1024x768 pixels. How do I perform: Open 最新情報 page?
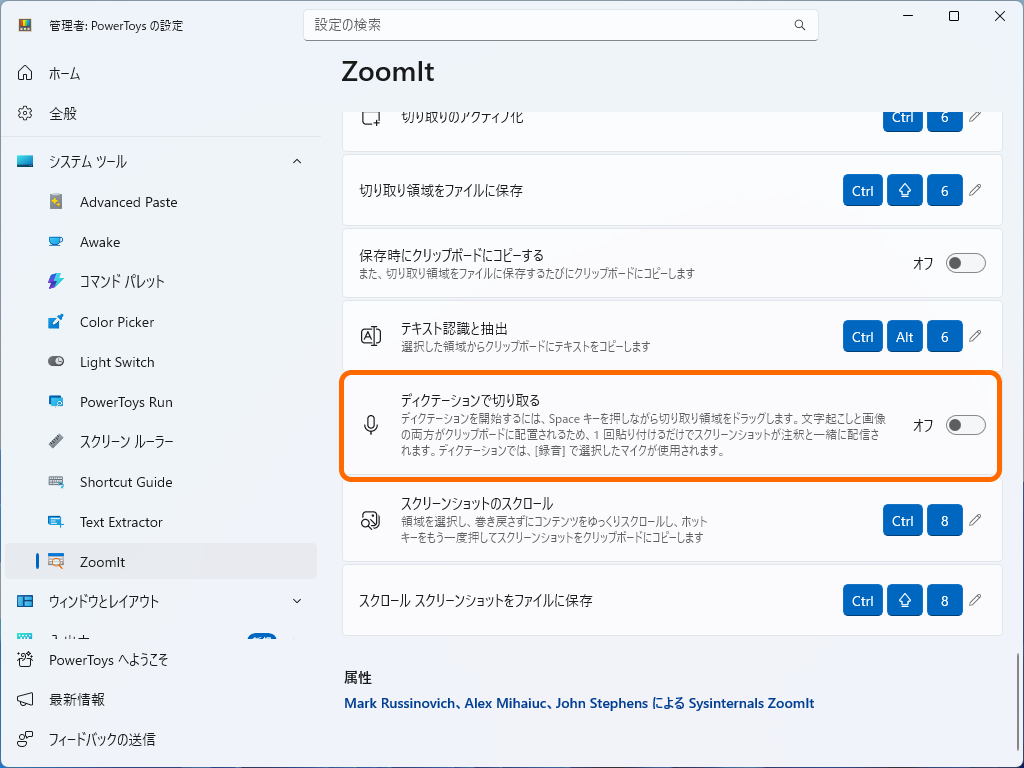coord(161,699)
